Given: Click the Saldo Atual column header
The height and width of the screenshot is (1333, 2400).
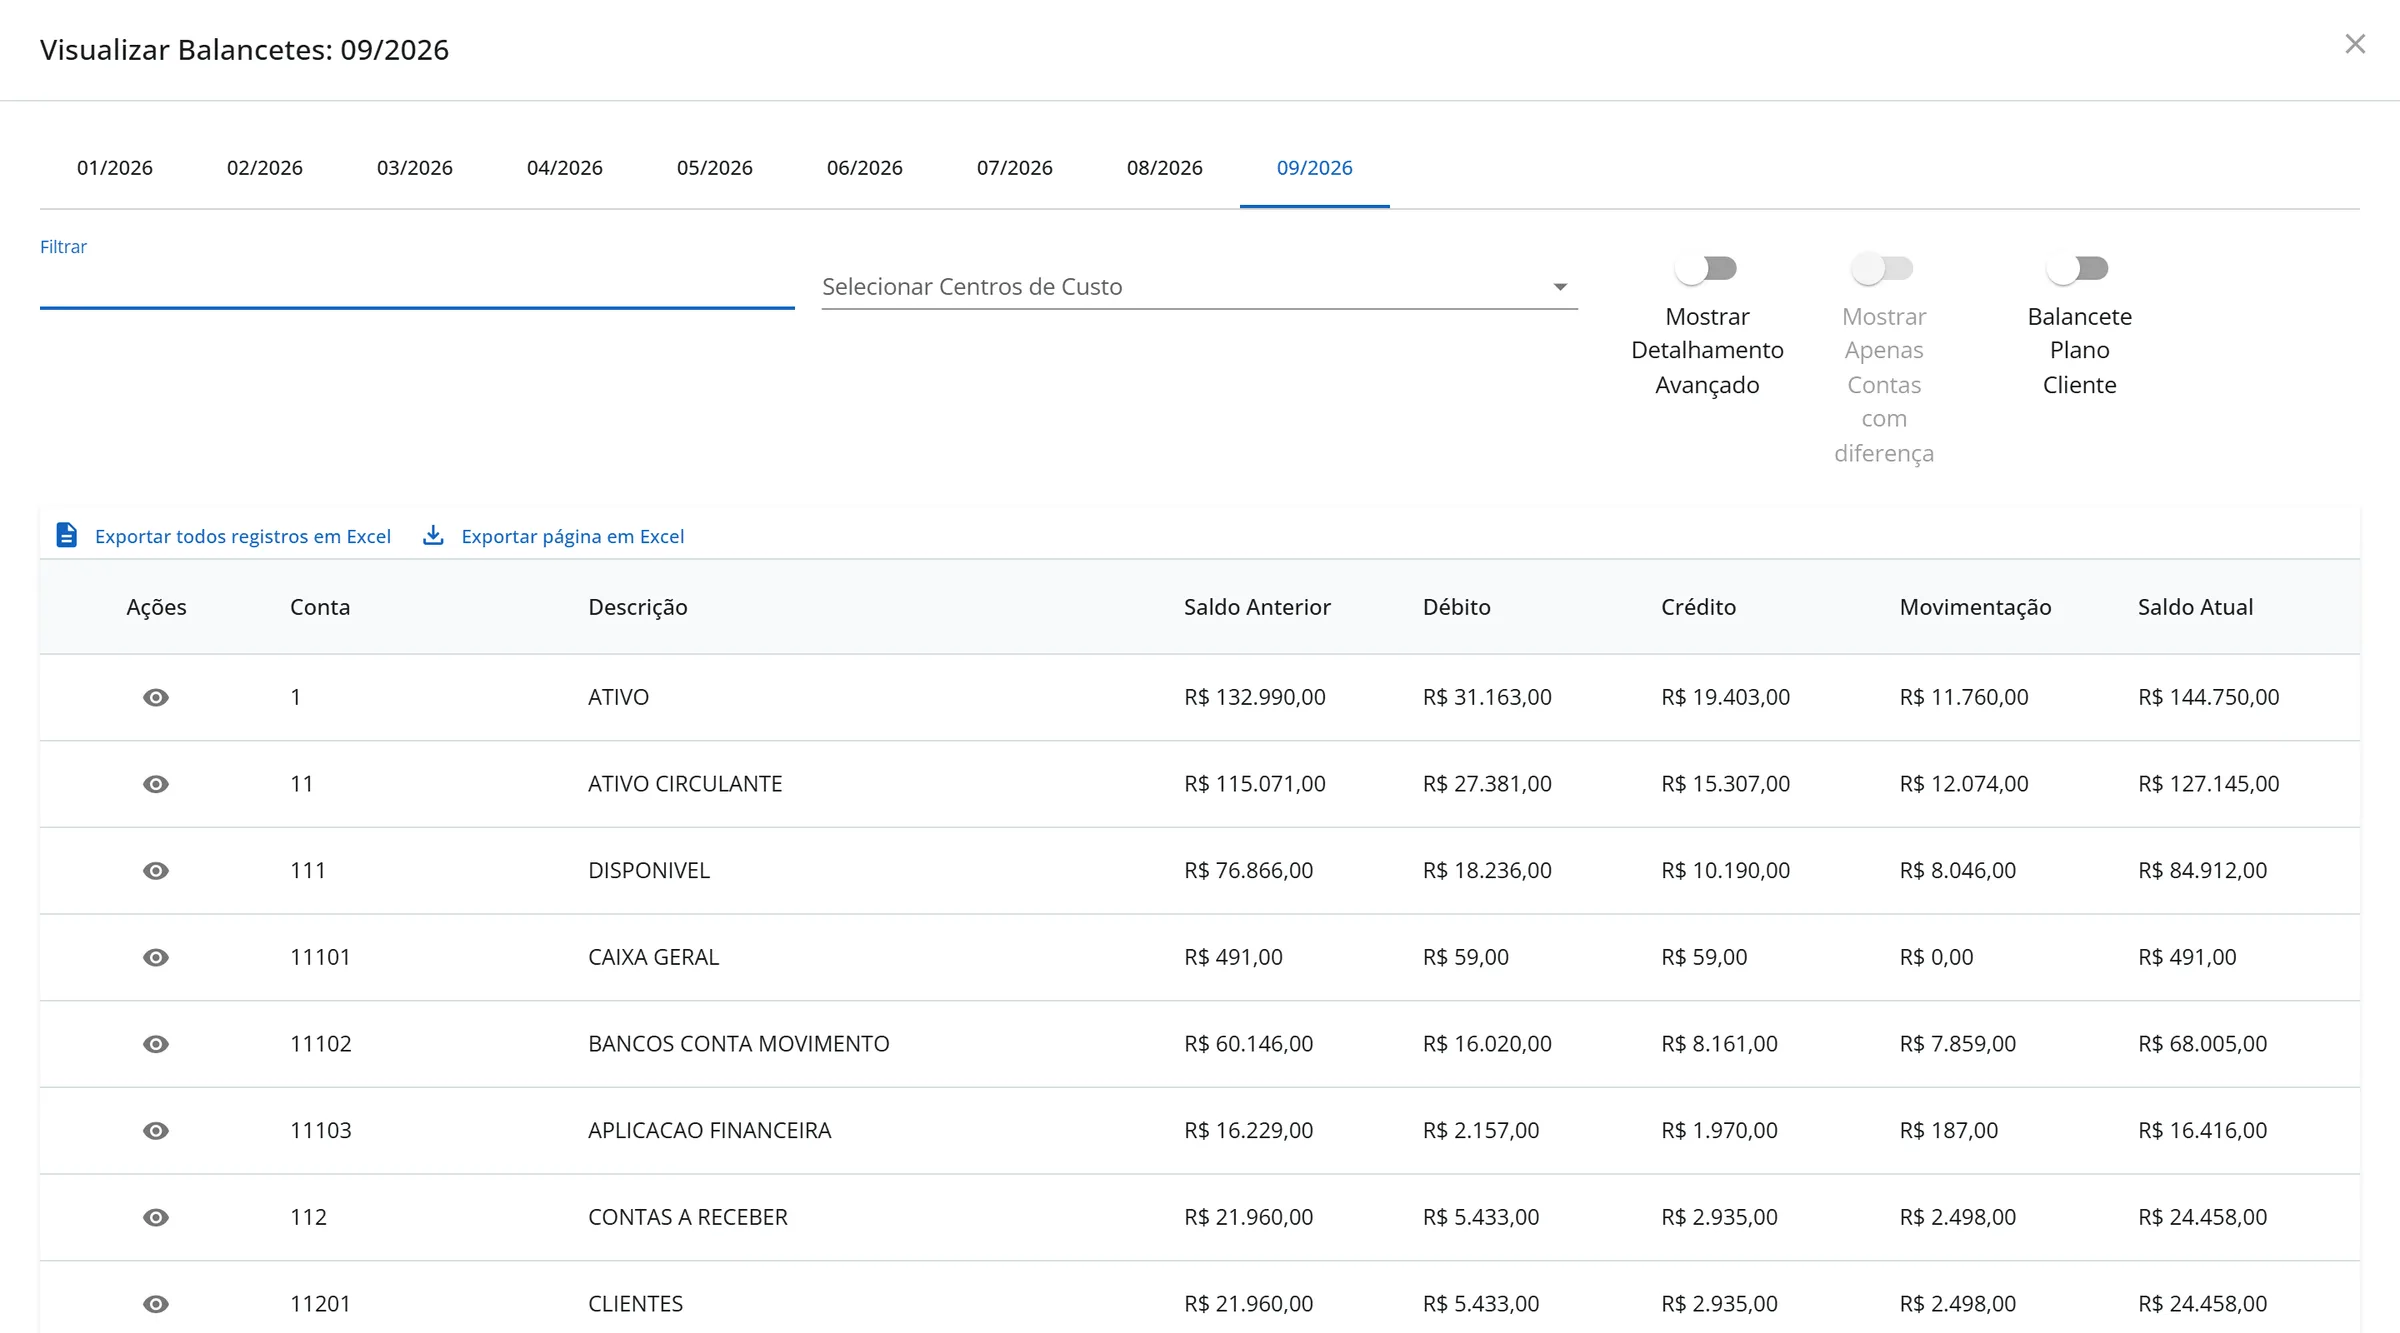Looking at the screenshot, I should (x=2195, y=607).
